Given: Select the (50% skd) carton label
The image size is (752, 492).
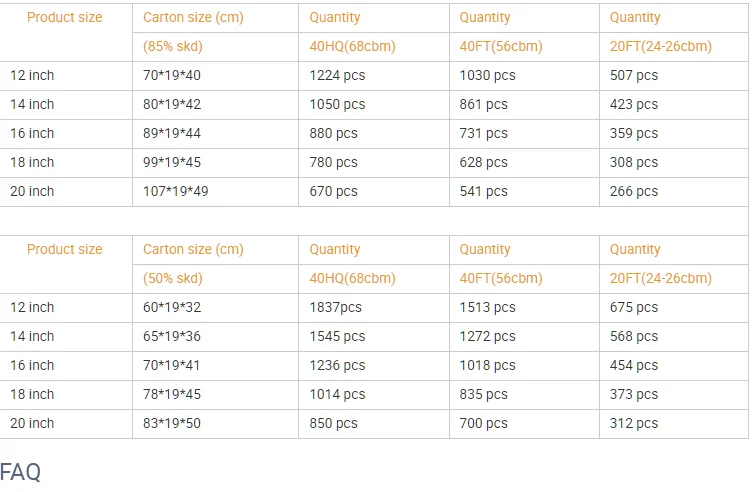Looking at the screenshot, I should pos(172,278).
